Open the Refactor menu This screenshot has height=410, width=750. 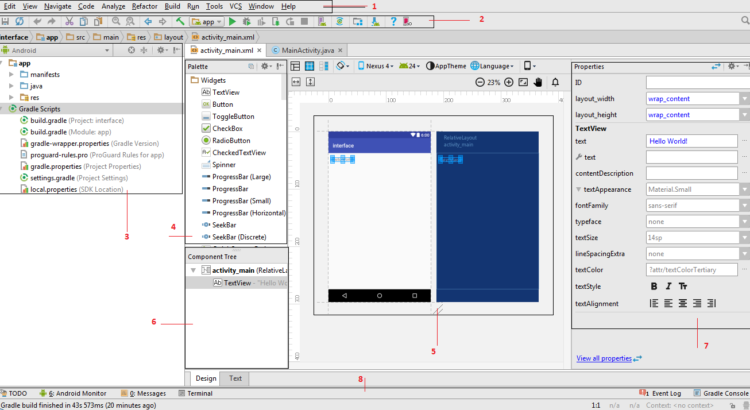[145, 6]
